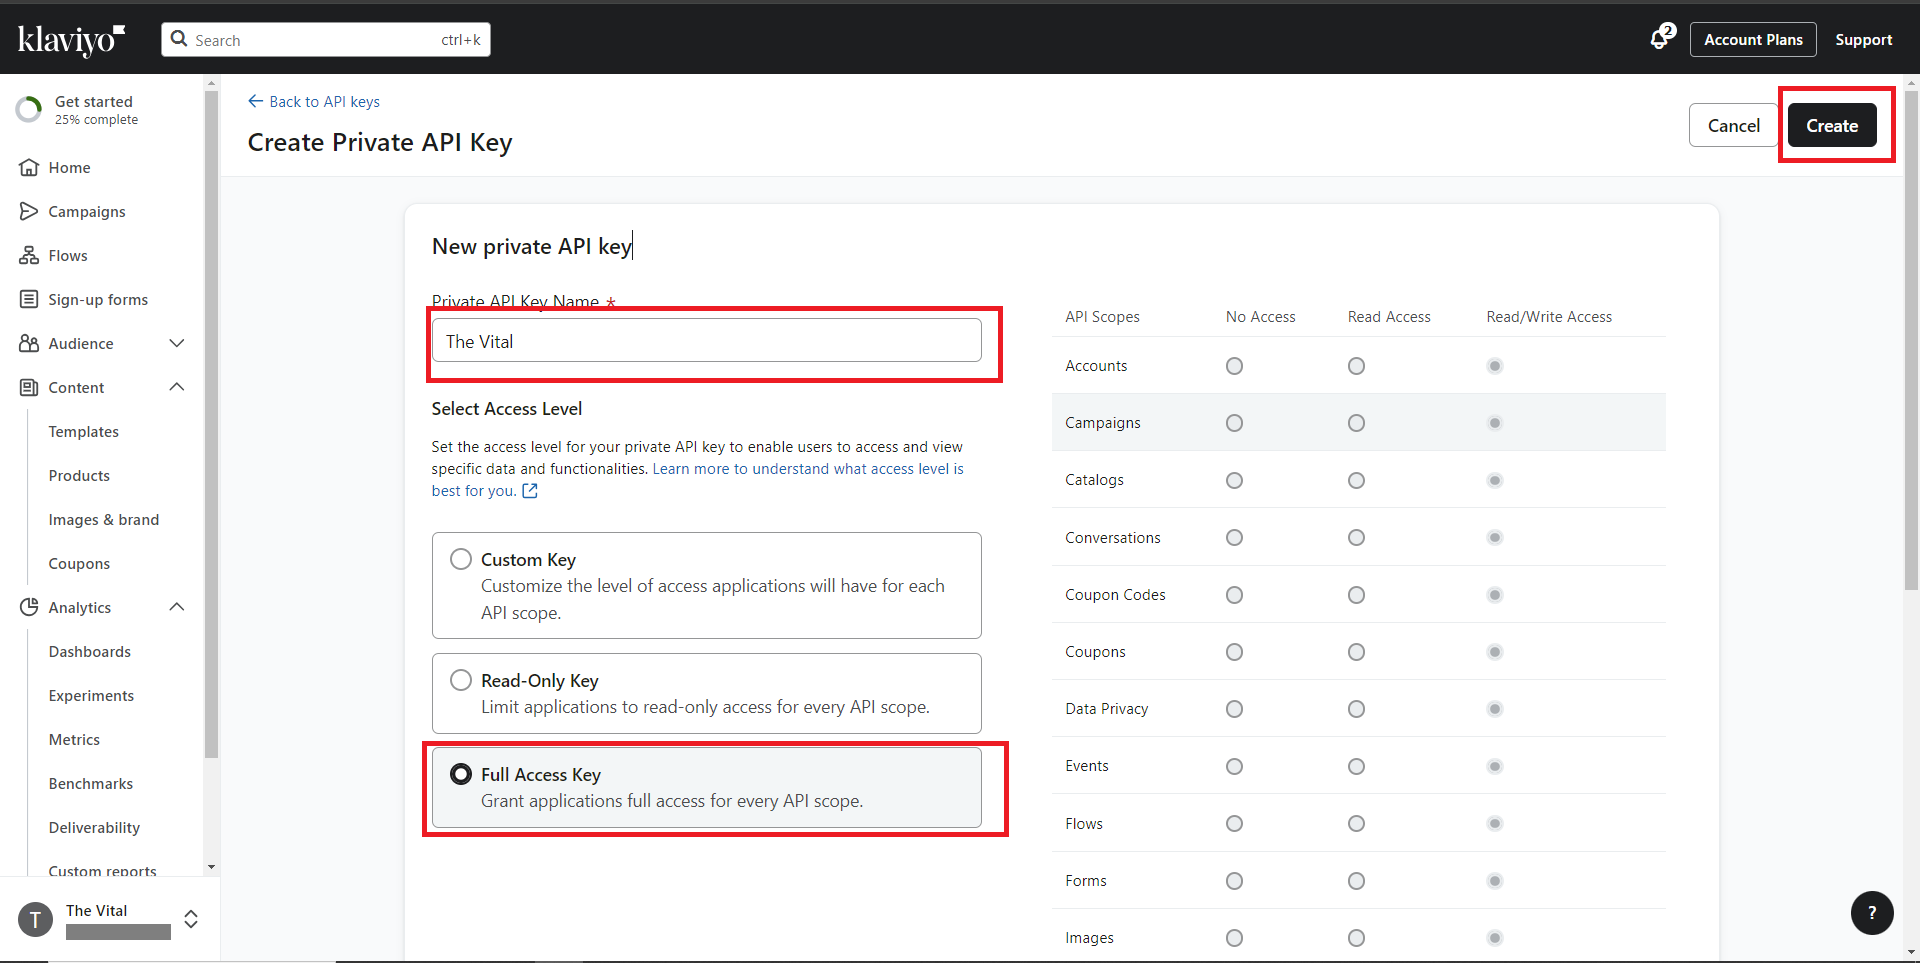The height and width of the screenshot is (963, 1920).
Task: Choose the Full Access Key radio button
Action: [x=461, y=774]
